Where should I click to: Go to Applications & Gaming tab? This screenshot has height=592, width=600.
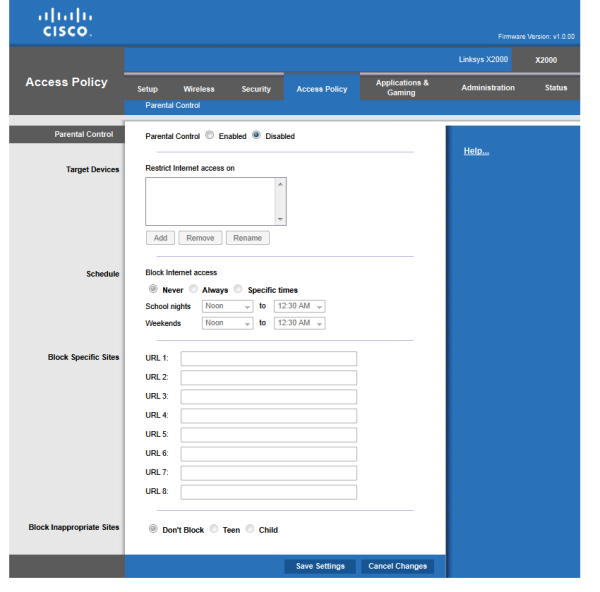click(402, 88)
